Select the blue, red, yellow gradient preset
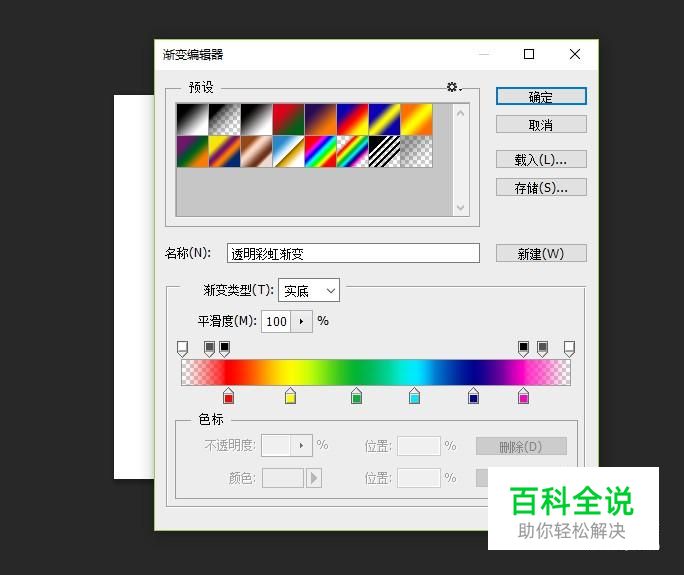 352,120
